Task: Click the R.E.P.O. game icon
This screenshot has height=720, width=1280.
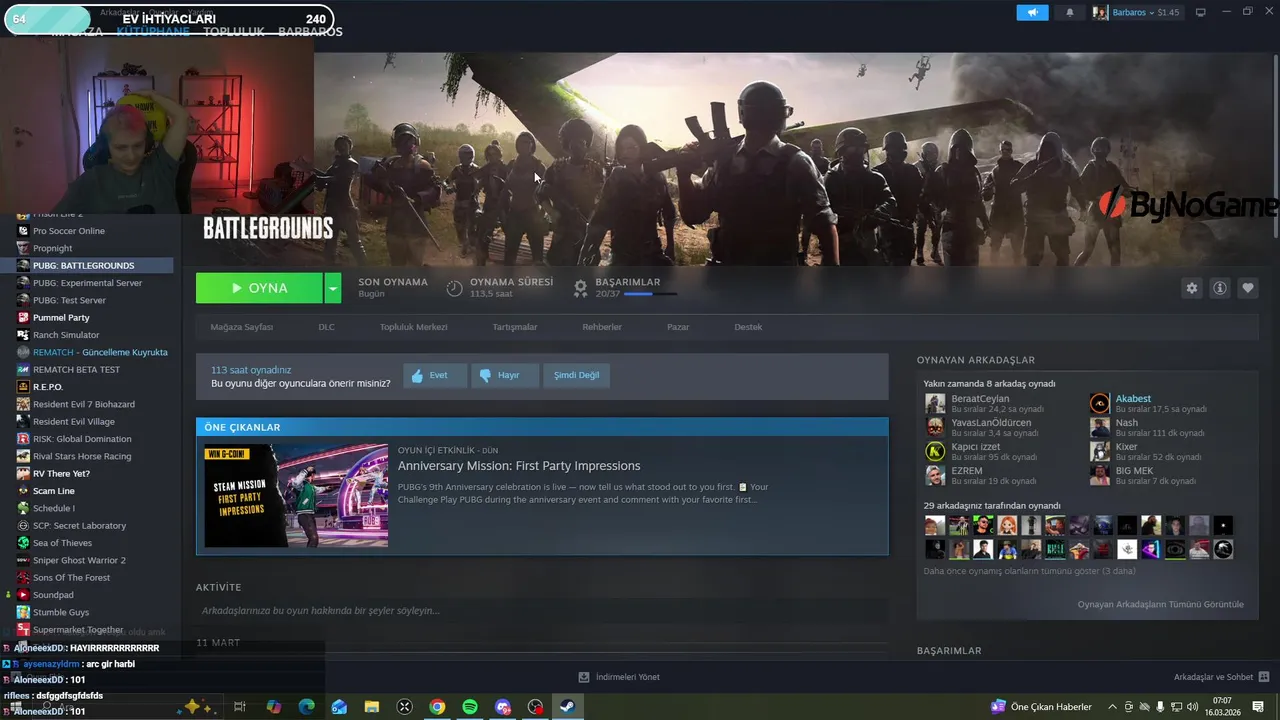Action: [24, 387]
